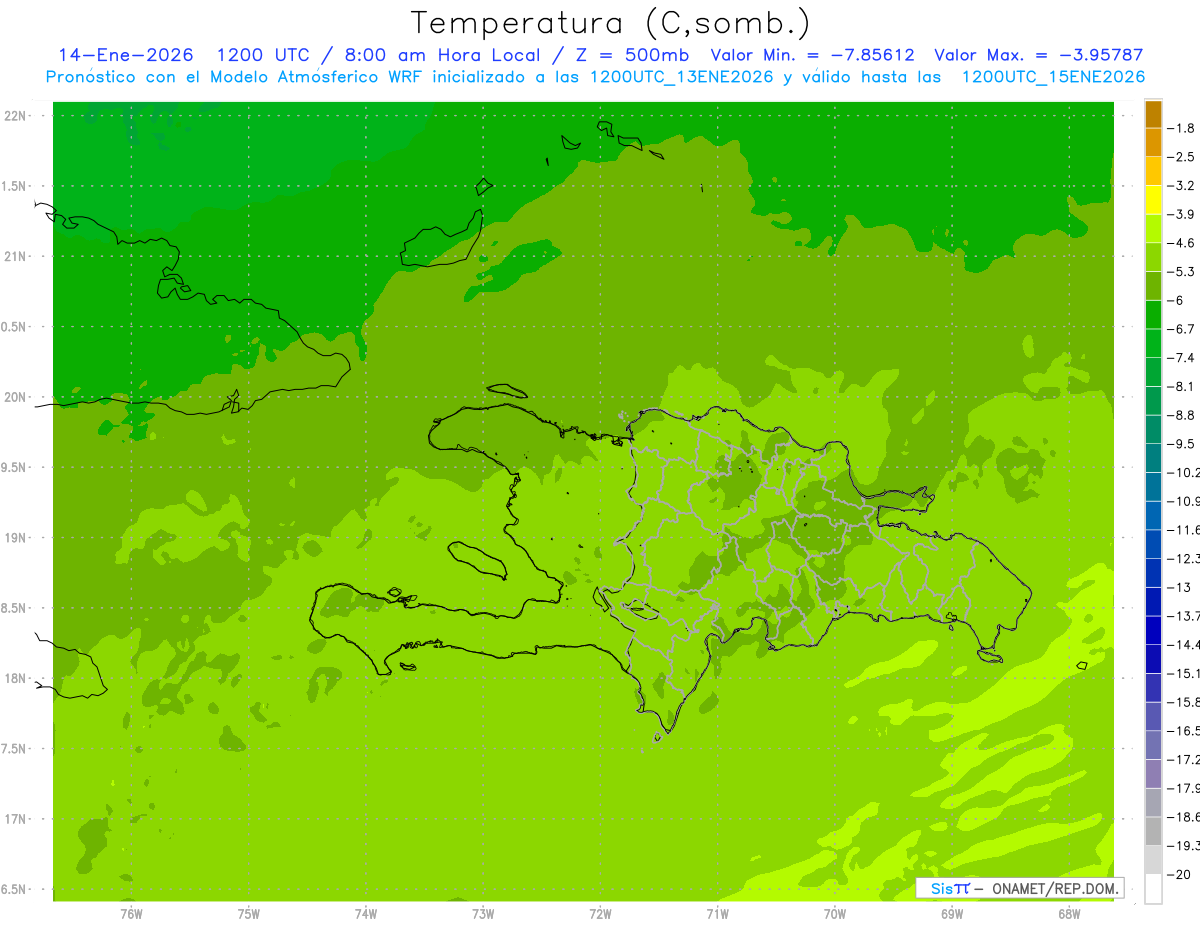
Task: Click the '-10.2' color scale value
Action: coord(1185,473)
